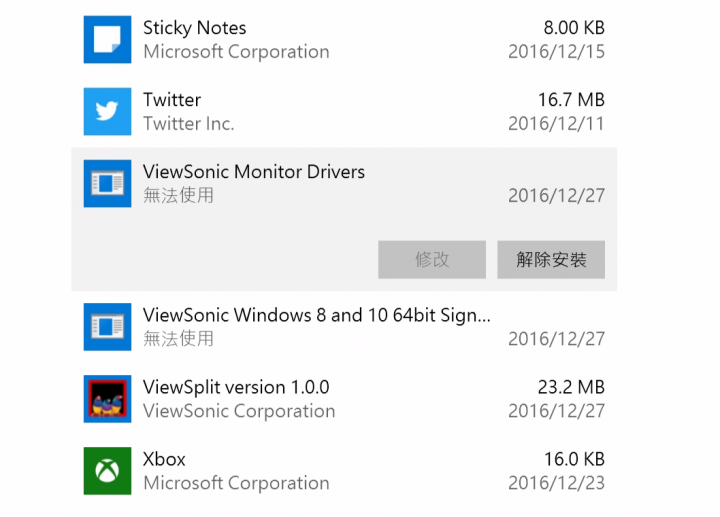This screenshot has height=517, width=720.
Task: Click the ViewSonic Monitor Drivers icon
Action: tap(107, 184)
